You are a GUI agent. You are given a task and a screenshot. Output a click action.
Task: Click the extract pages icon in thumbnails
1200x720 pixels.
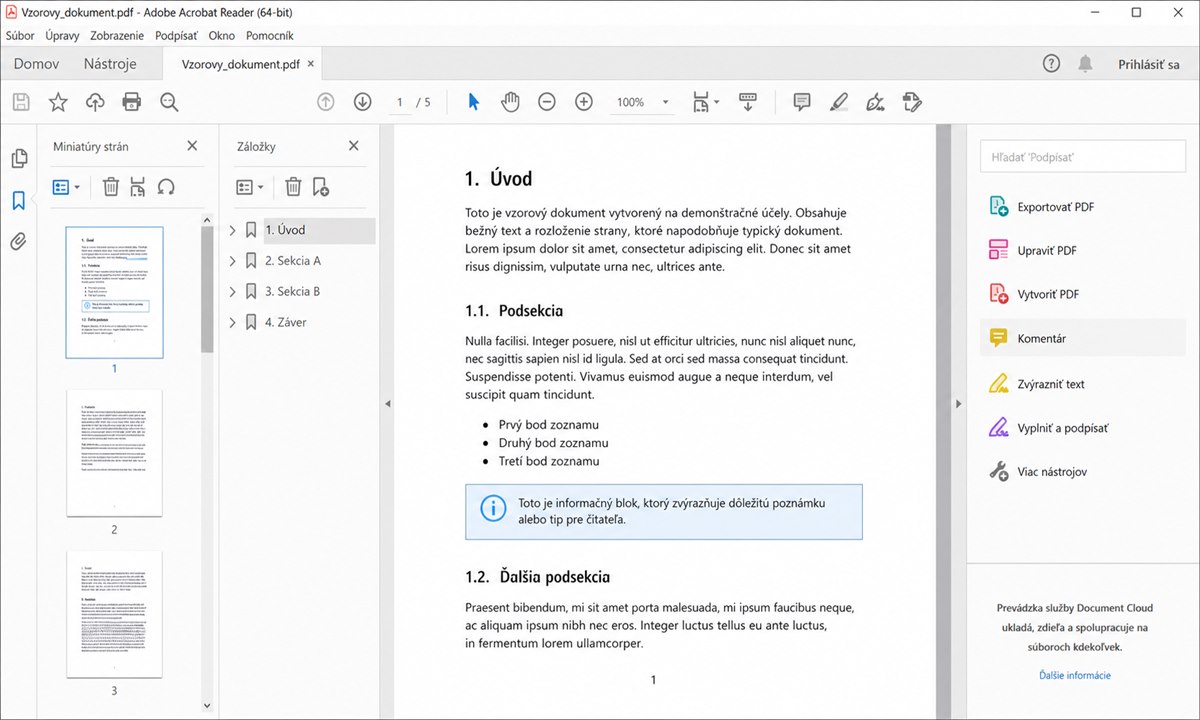138,187
